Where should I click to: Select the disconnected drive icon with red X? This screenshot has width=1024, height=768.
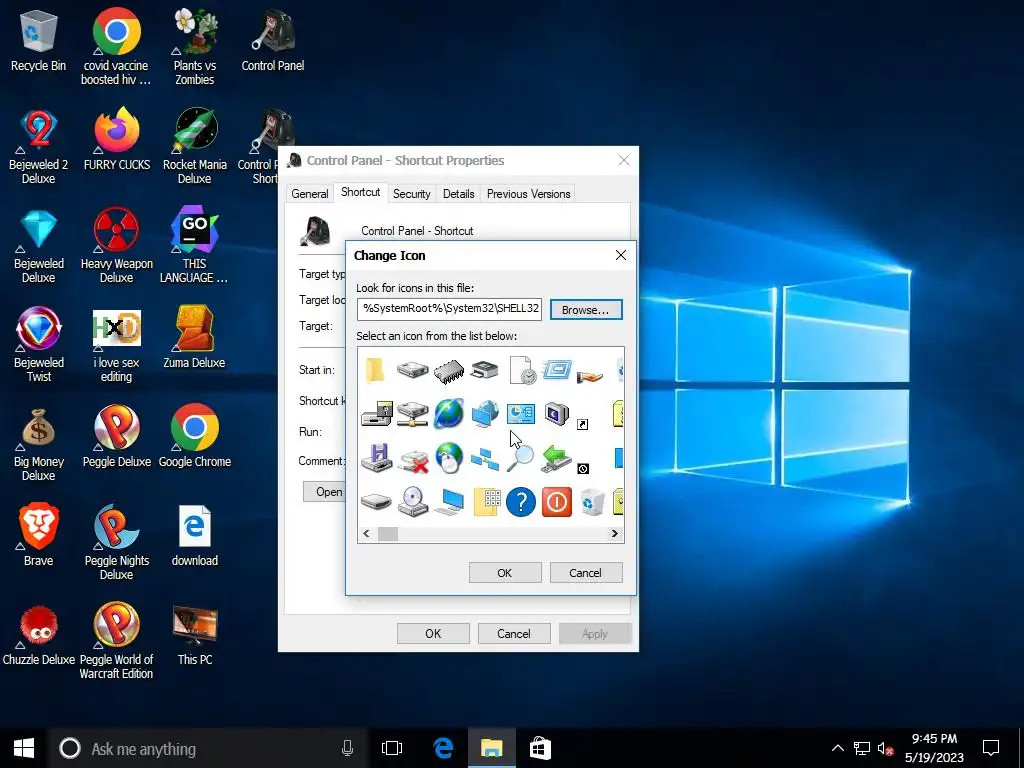click(413, 460)
